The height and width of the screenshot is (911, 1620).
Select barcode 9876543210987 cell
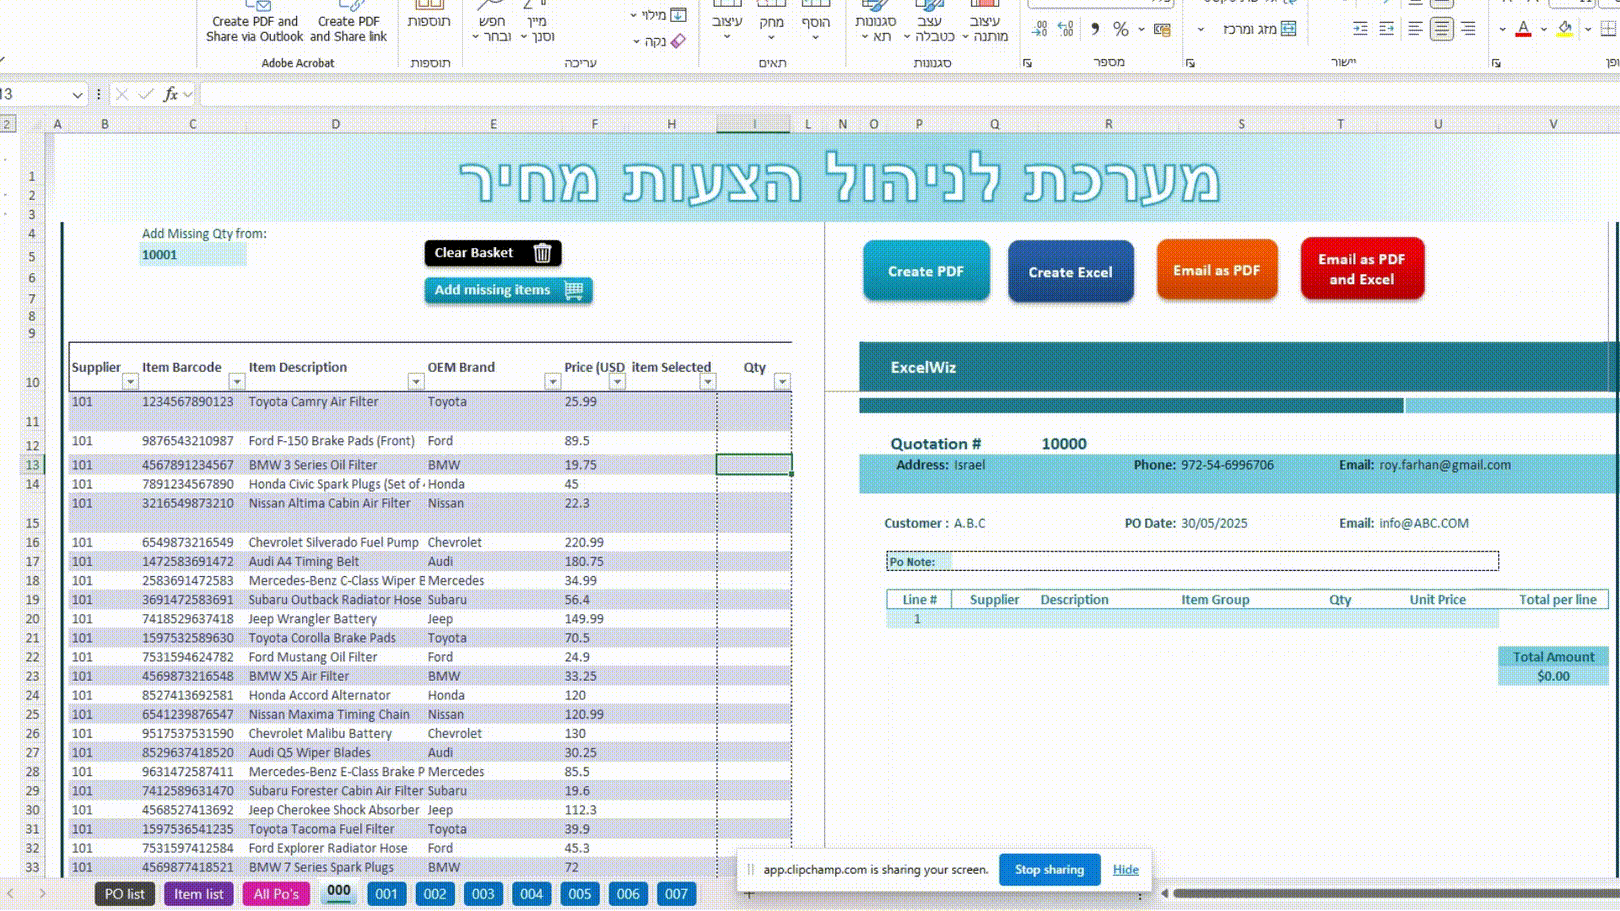click(x=192, y=441)
